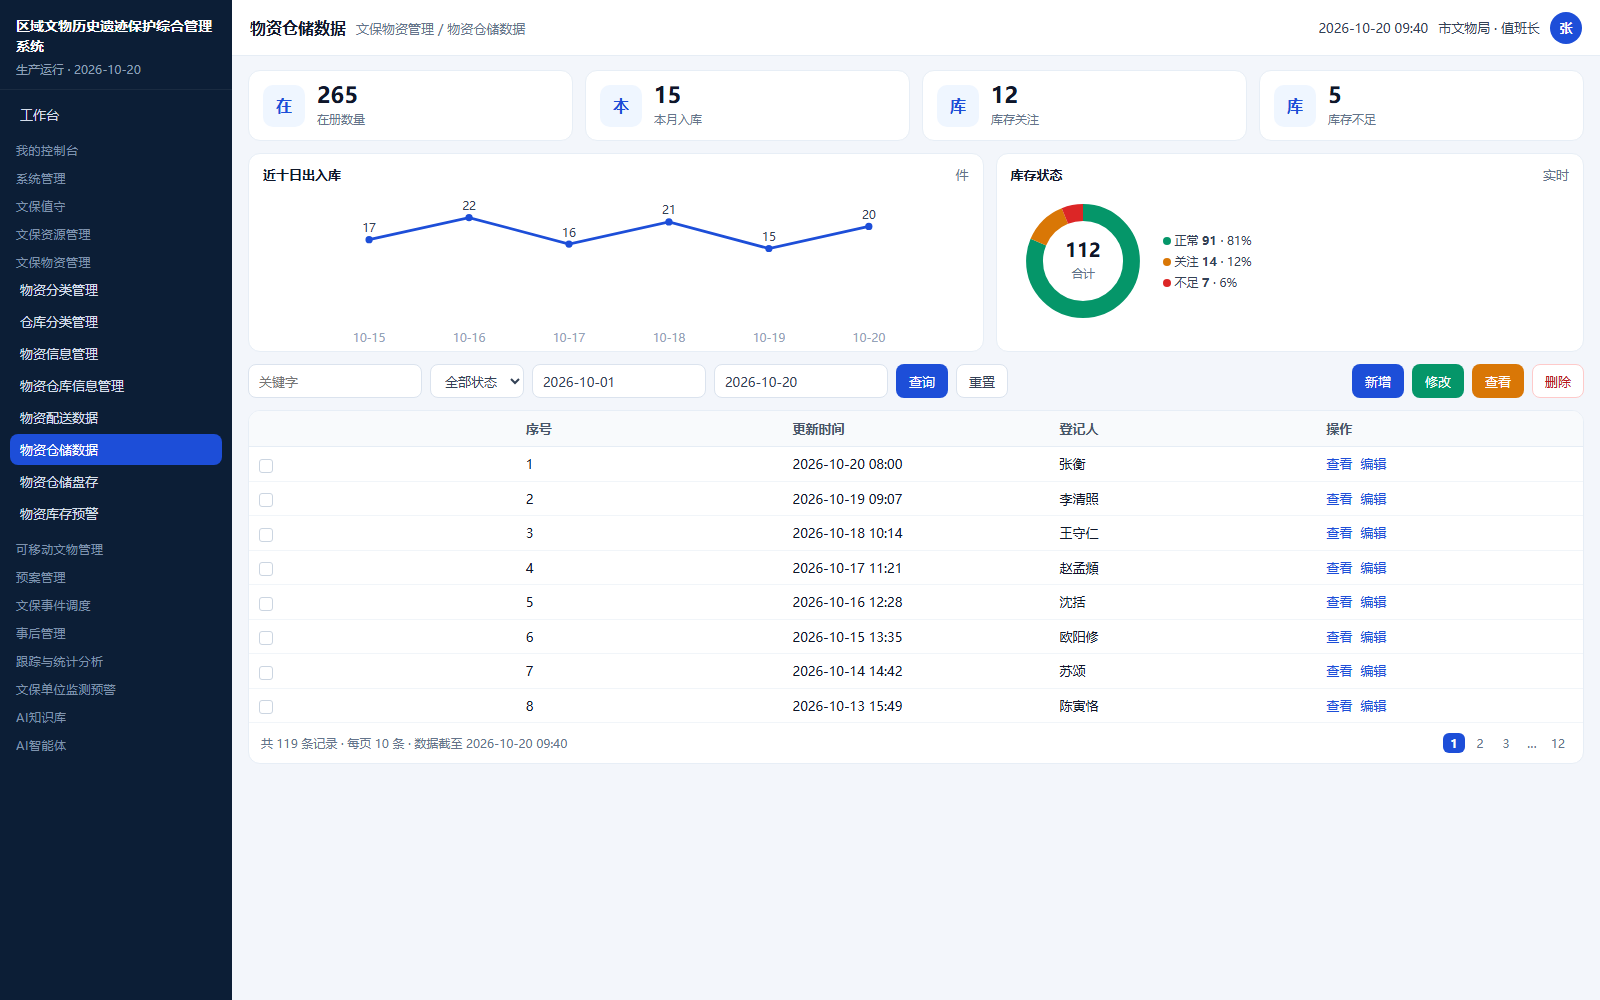Go to 物资库存预警 menu item

point(116,514)
